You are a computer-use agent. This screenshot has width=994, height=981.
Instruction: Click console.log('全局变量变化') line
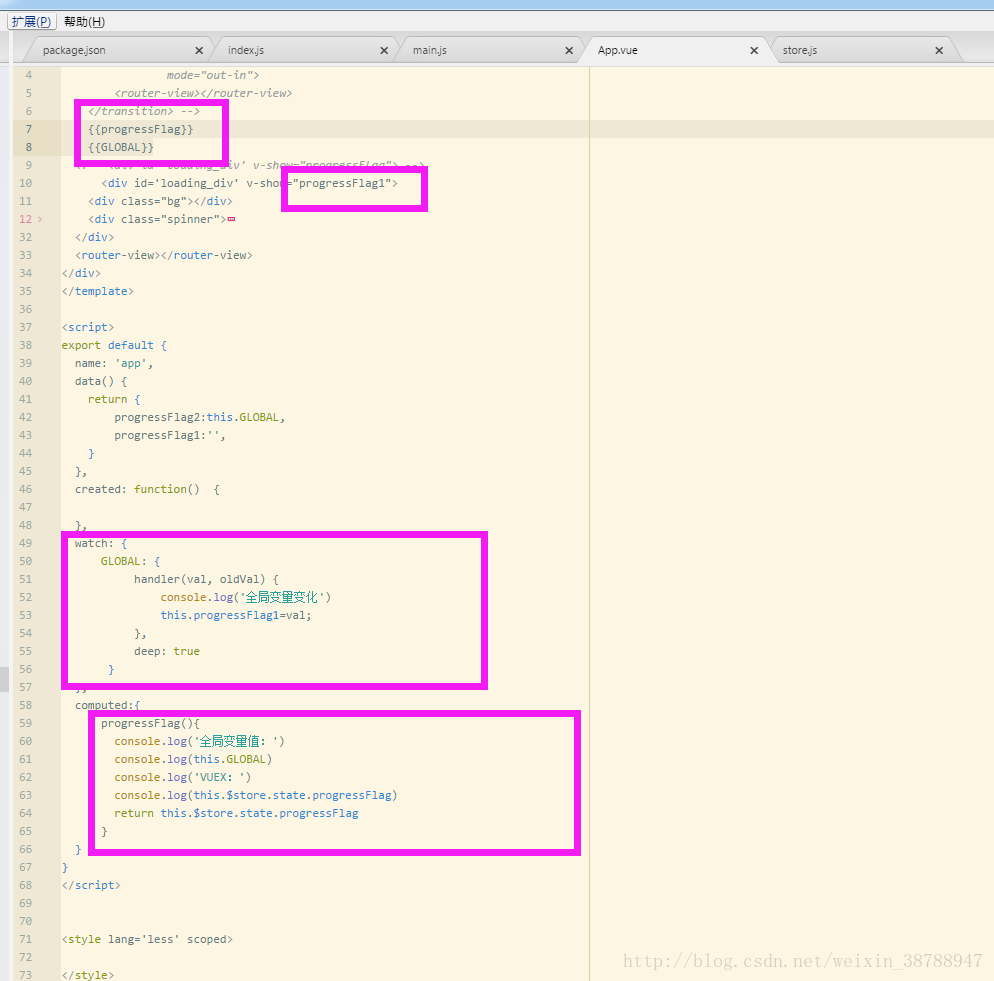pyautogui.click(x=246, y=597)
